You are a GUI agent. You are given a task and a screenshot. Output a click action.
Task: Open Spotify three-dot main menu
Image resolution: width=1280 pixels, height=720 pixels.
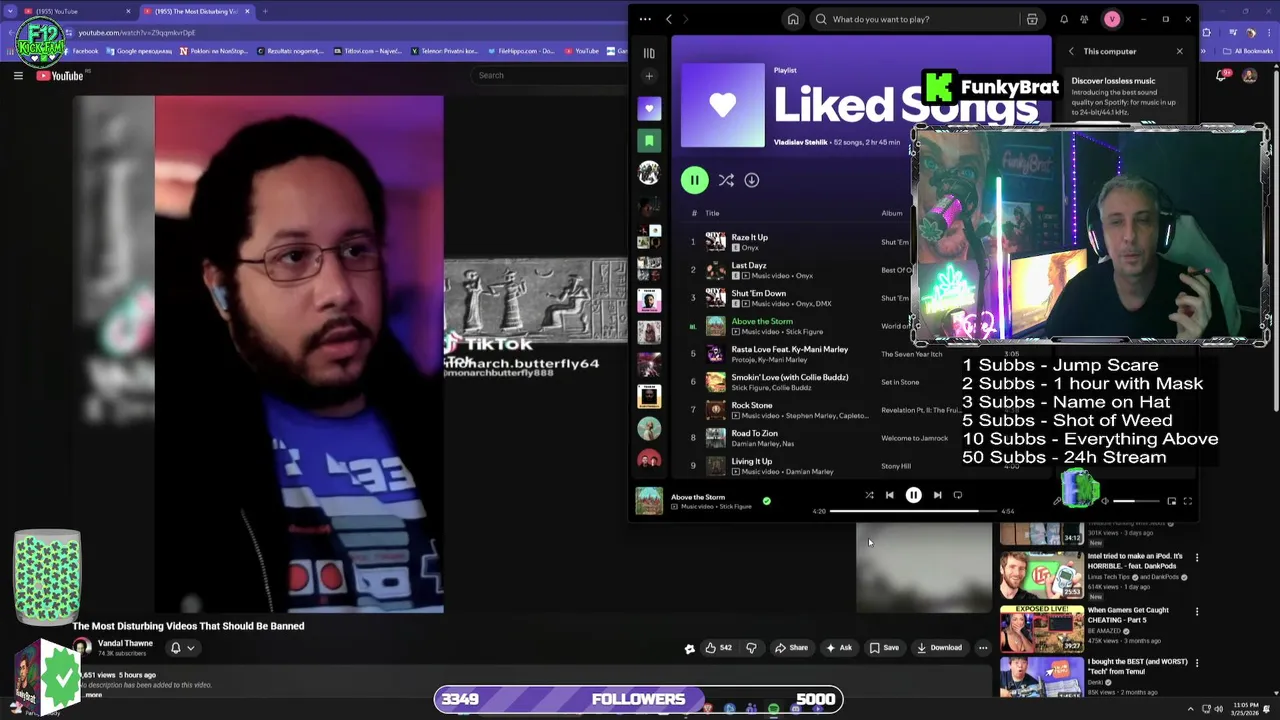click(x=645, y=19)
